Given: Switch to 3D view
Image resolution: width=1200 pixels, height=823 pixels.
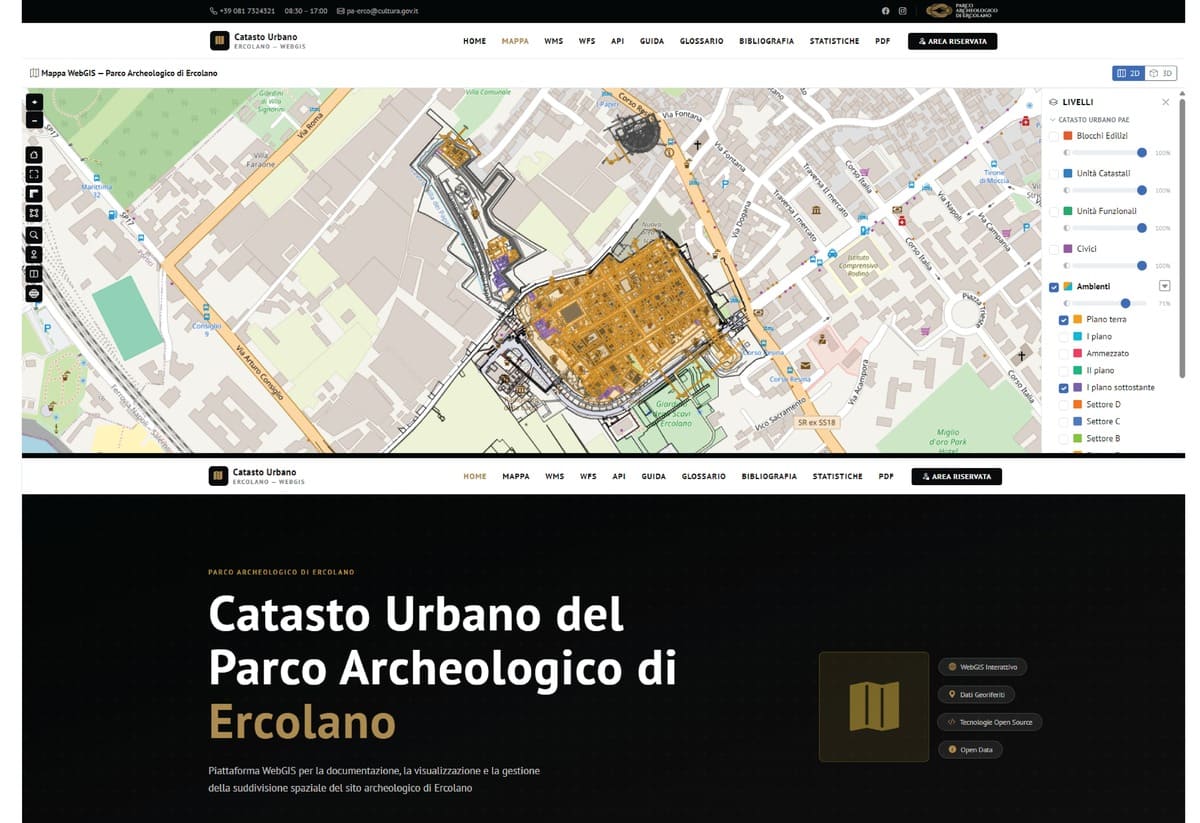Looking at the screenshot, I should pos(1160,73).
